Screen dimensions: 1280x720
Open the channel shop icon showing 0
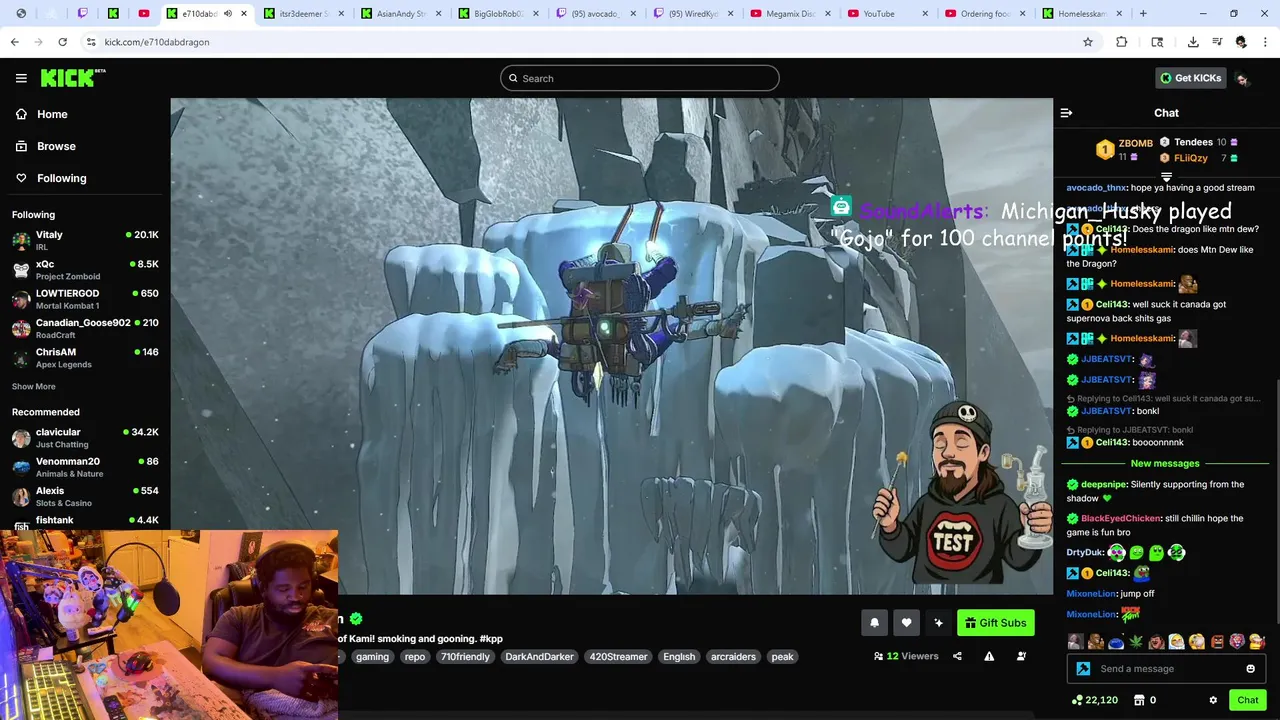click(1145, 700)
